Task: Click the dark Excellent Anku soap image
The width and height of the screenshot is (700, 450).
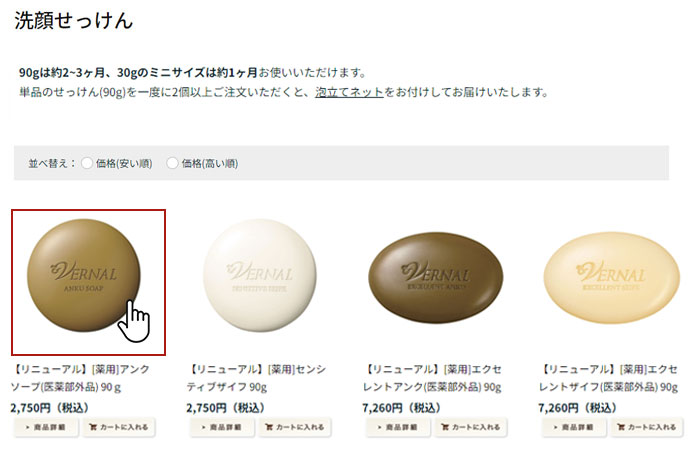Action: point(436,277)
